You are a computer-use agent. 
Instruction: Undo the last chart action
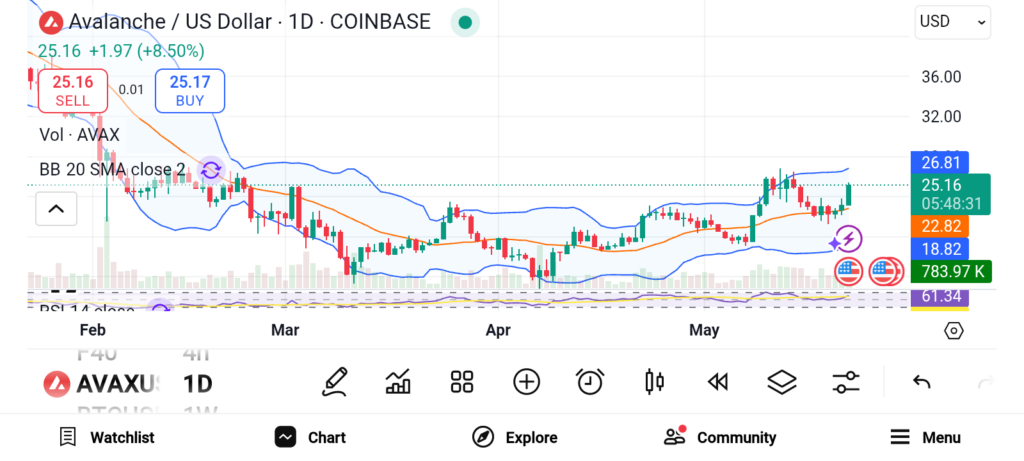pyautogui.click(x=922, y=381)
